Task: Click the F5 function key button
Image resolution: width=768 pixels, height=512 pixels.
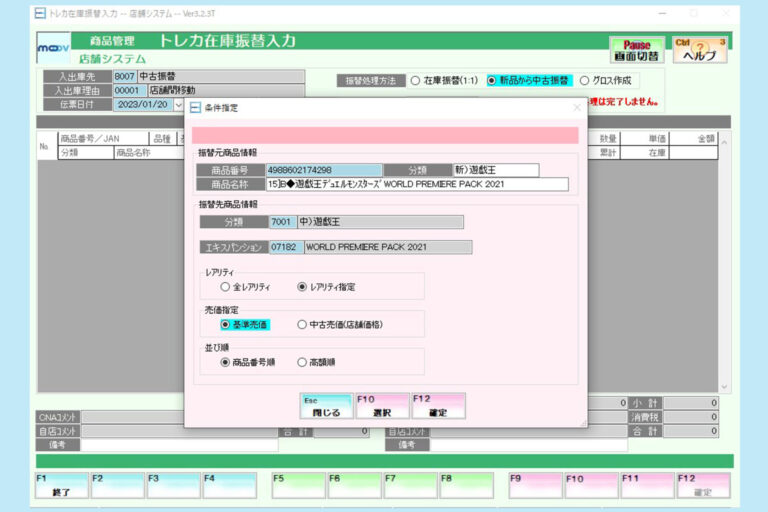Action: point(299,485)
